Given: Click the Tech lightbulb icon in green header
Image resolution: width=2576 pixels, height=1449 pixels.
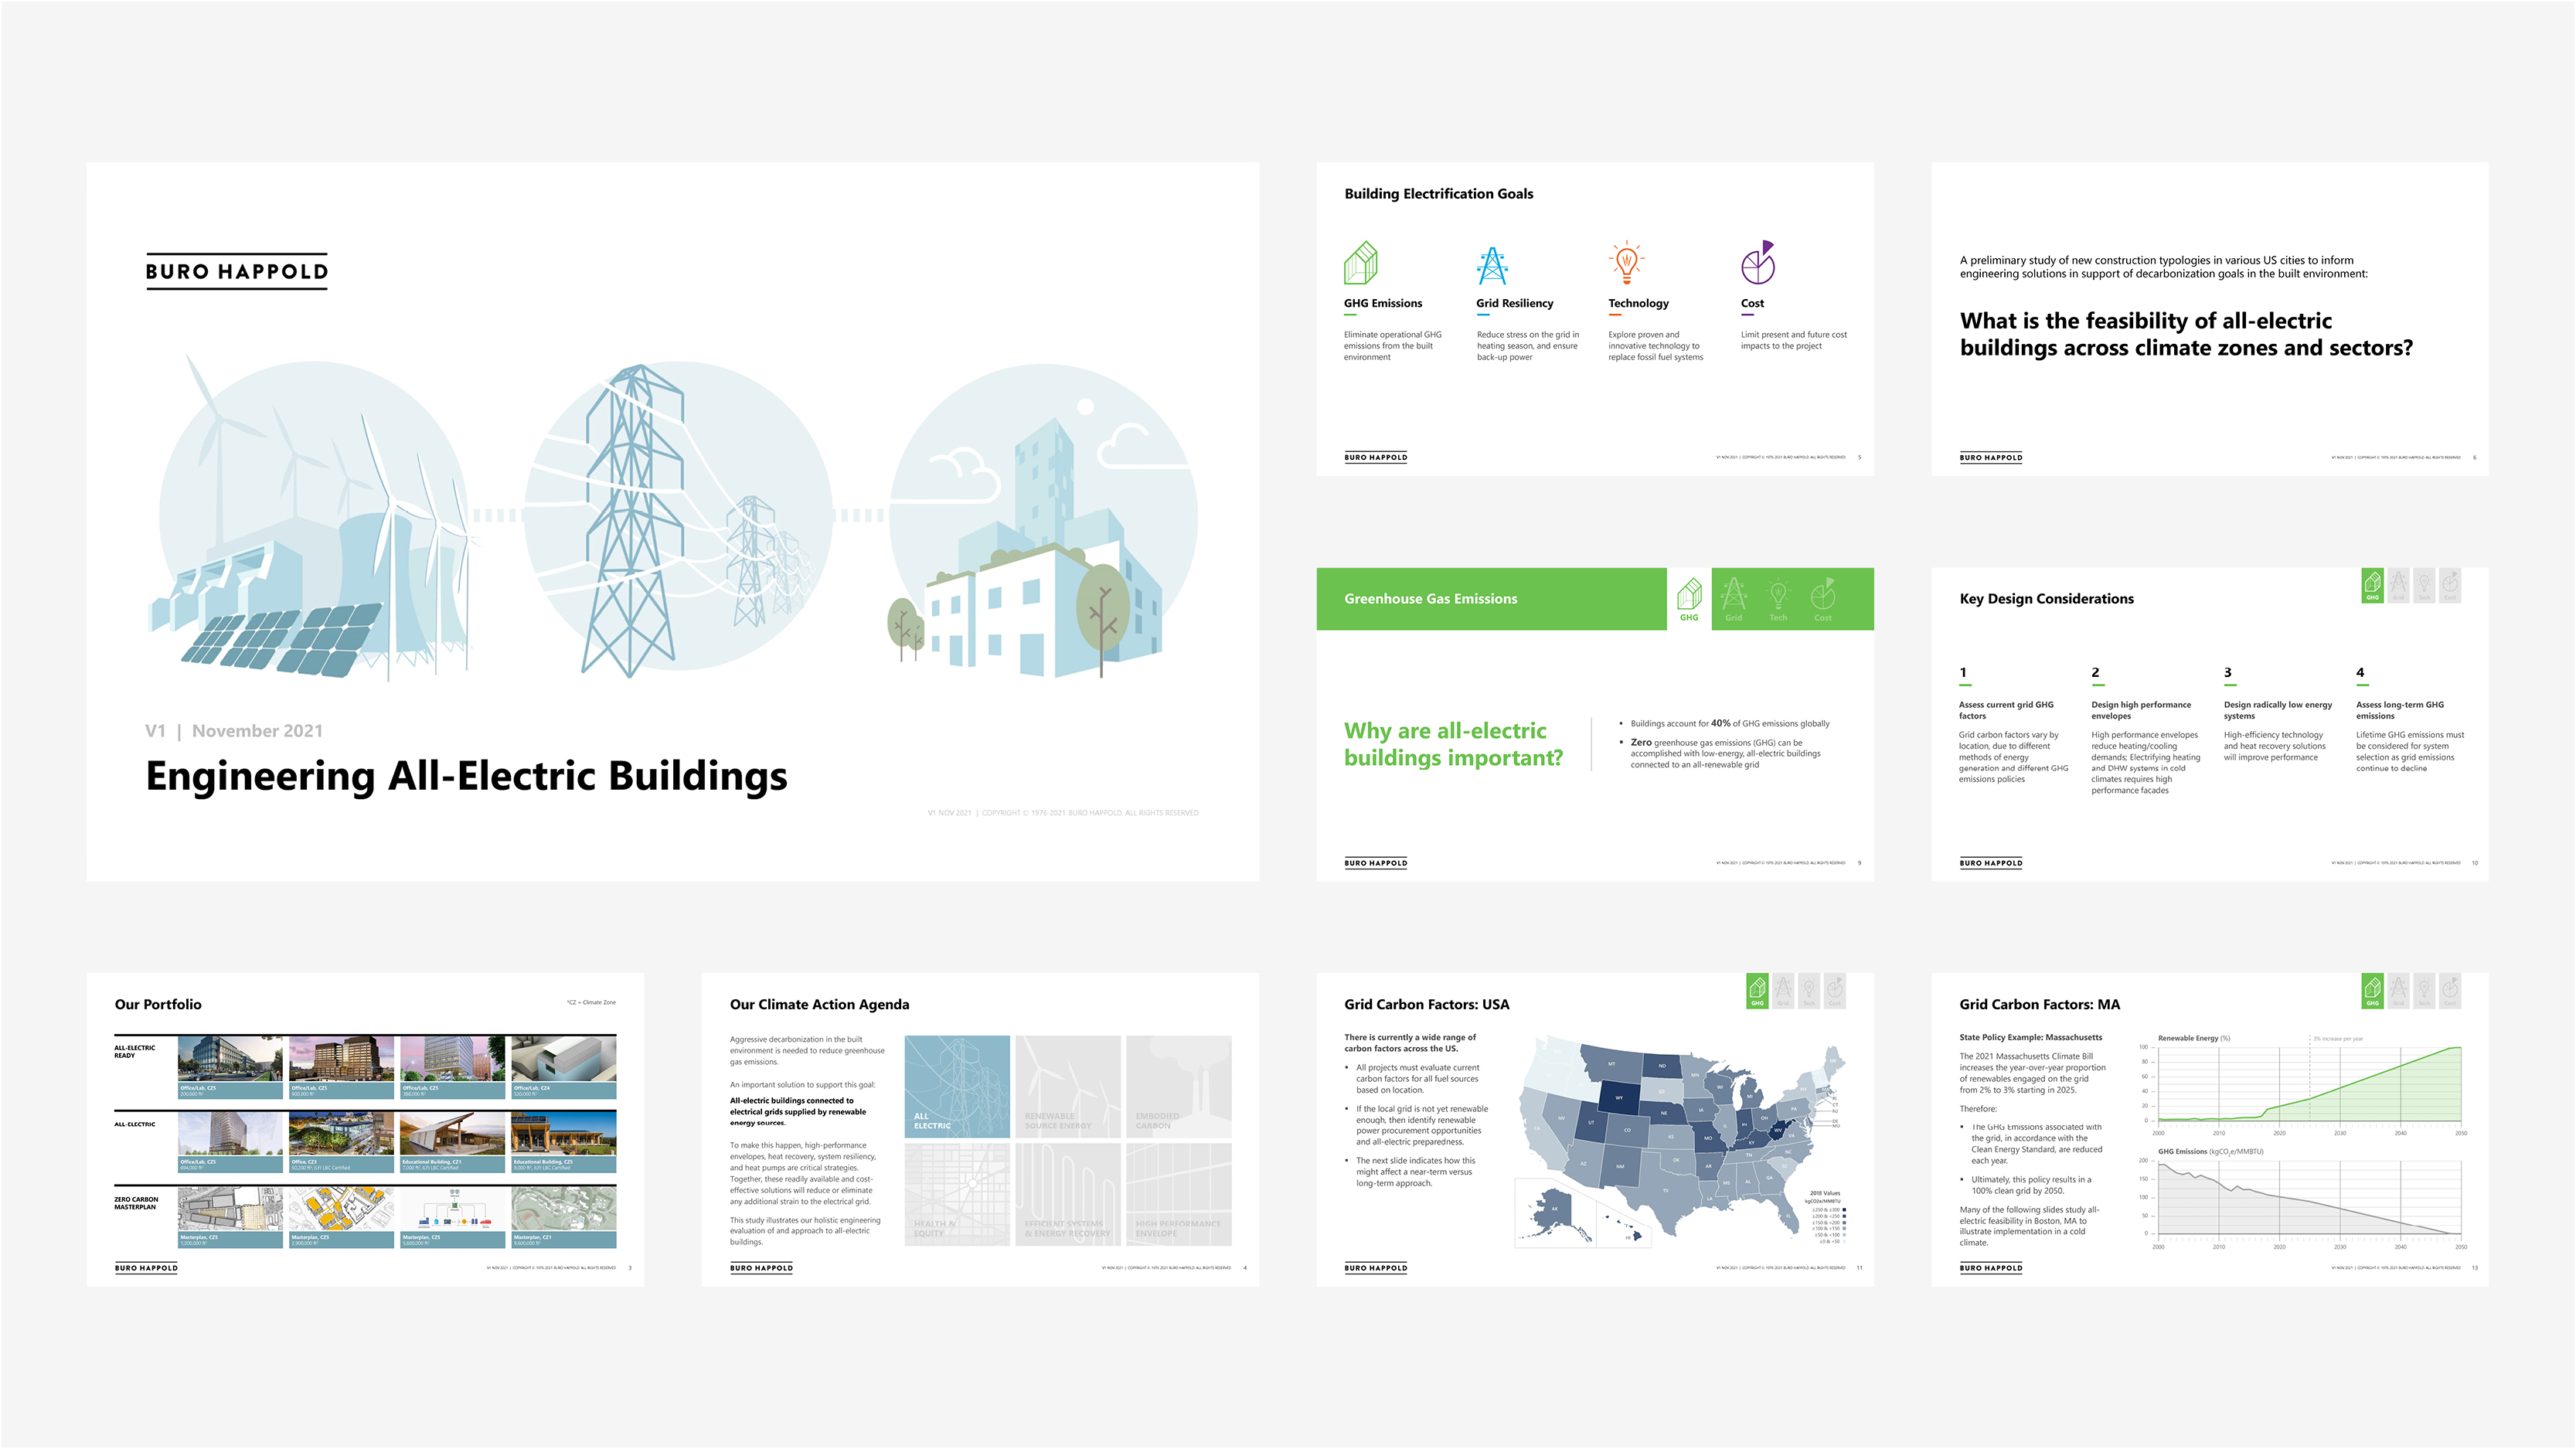Looking at the screenshot, I should tap(1778, 599).
